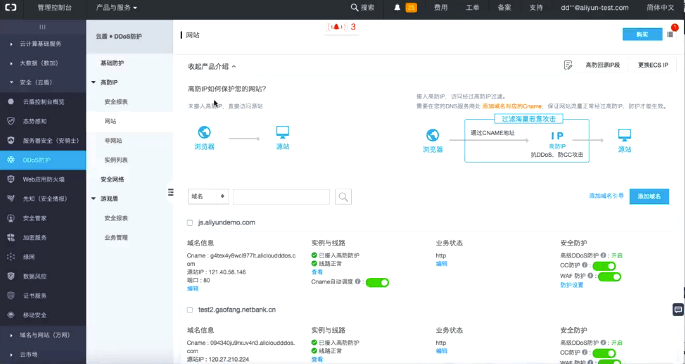
Task: Click the Aliyun logo icon
Action: point(10,7)
